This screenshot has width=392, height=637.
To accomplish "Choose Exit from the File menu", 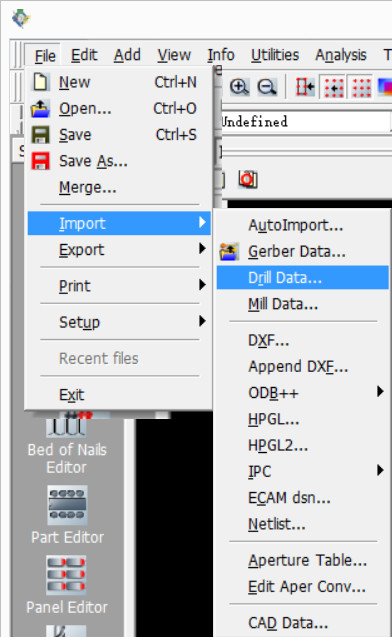I will (119, 394).
